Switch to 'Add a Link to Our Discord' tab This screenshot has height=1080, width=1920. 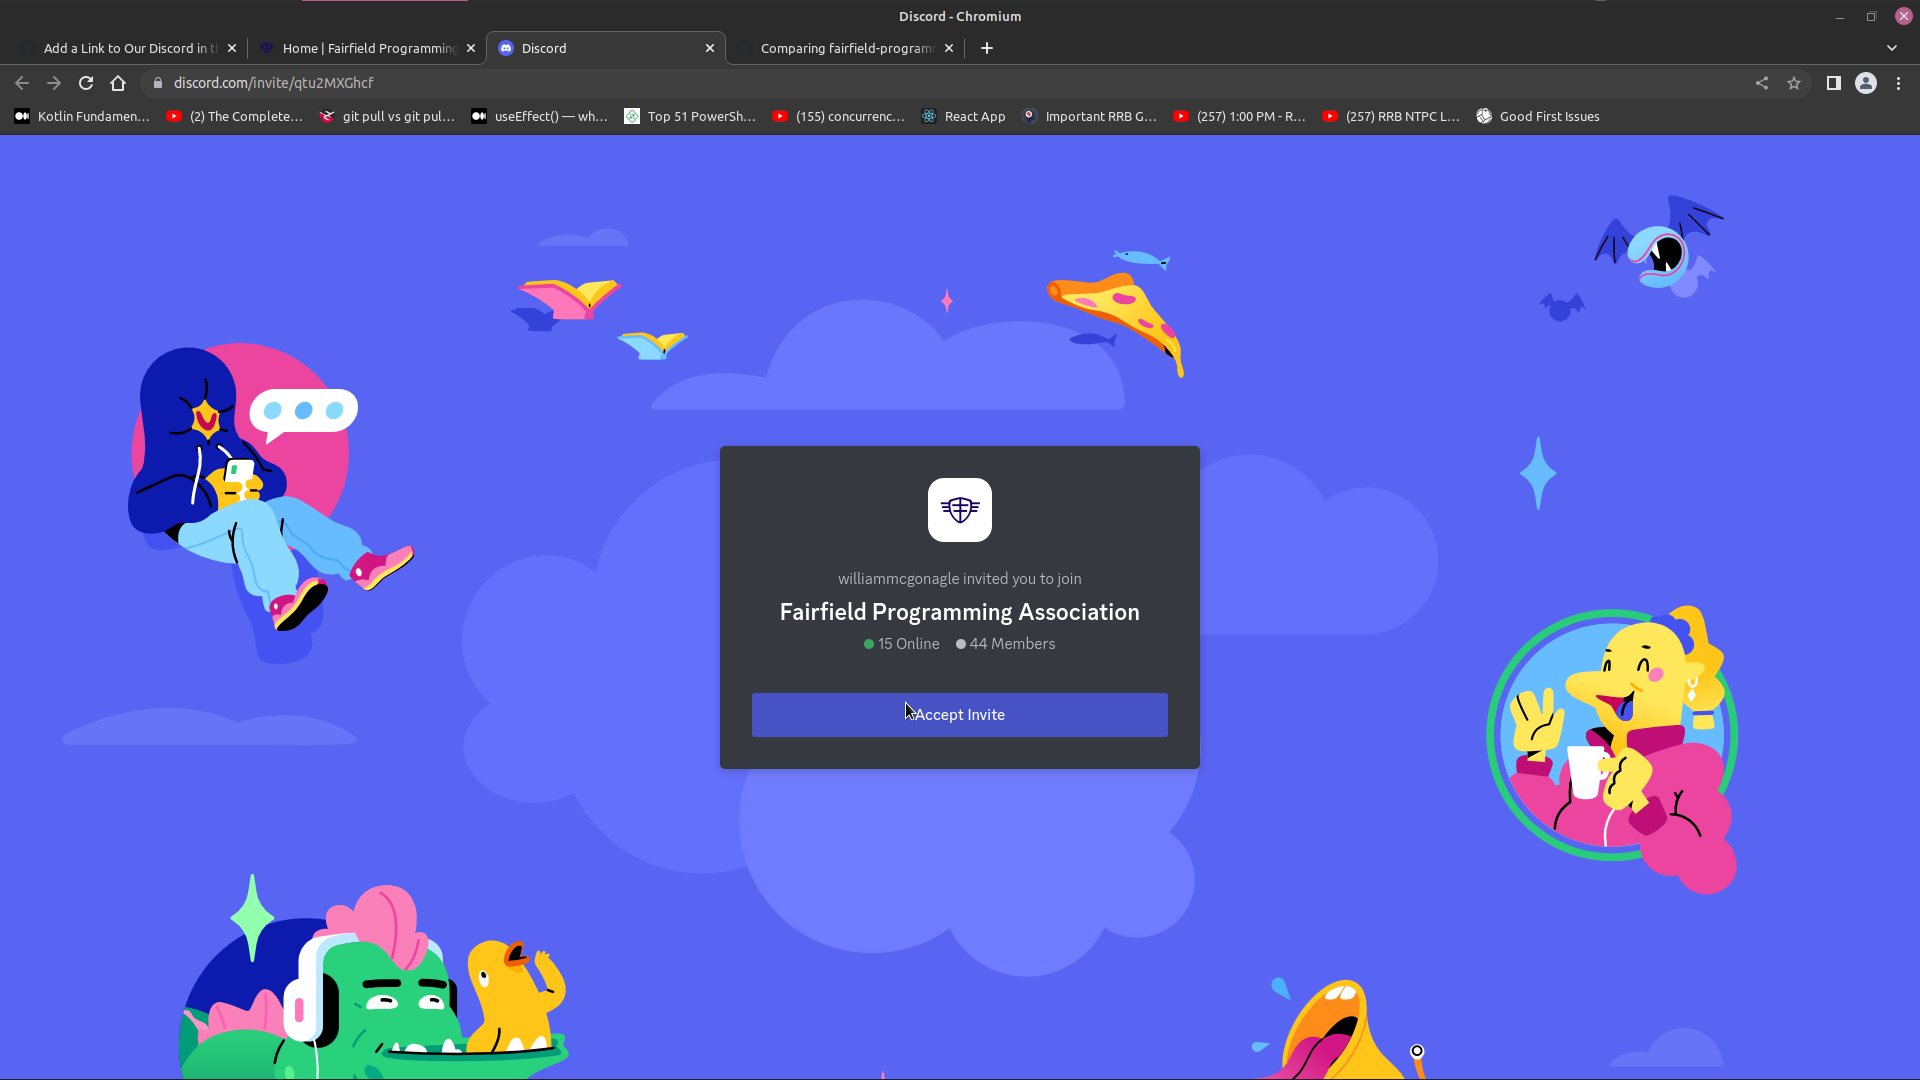pyautogui.click(x=130, y=48)
